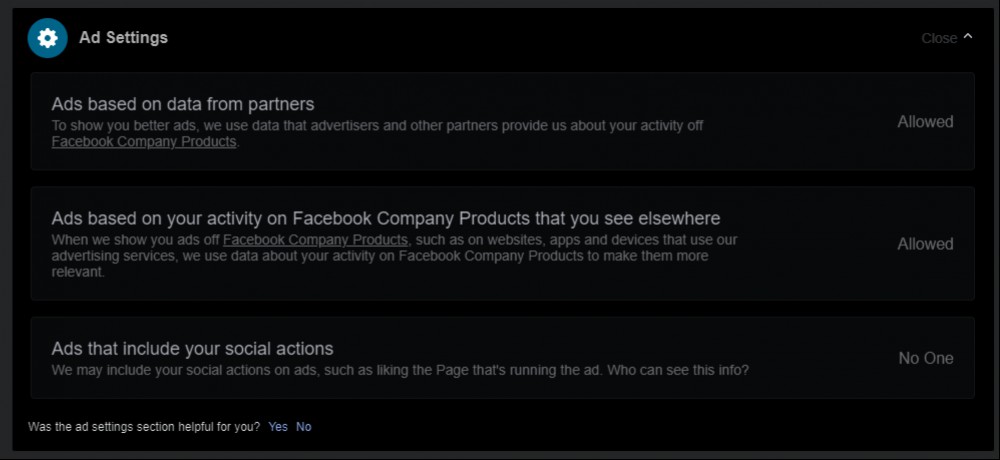This screenshot has width=1000, height=460.
Task: Open the Ads based on data from partners setting
Action: coord(183,103)
